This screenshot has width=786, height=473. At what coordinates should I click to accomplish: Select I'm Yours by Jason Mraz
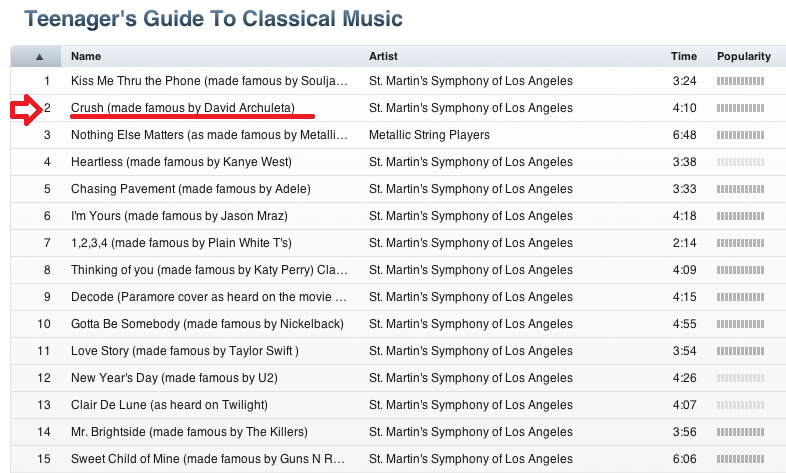click(x=179, y=215)
